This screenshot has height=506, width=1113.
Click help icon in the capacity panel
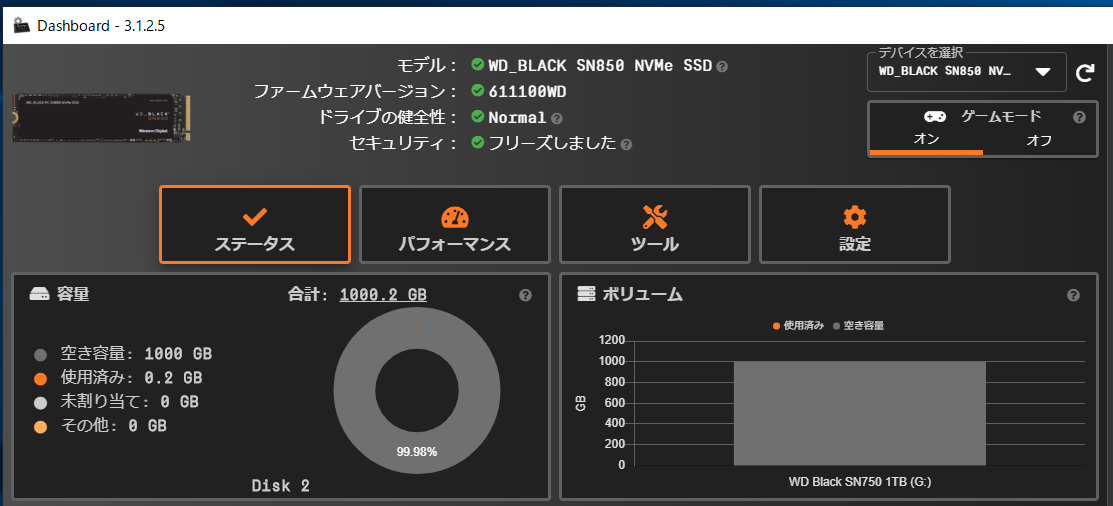[x=525, y=295]
